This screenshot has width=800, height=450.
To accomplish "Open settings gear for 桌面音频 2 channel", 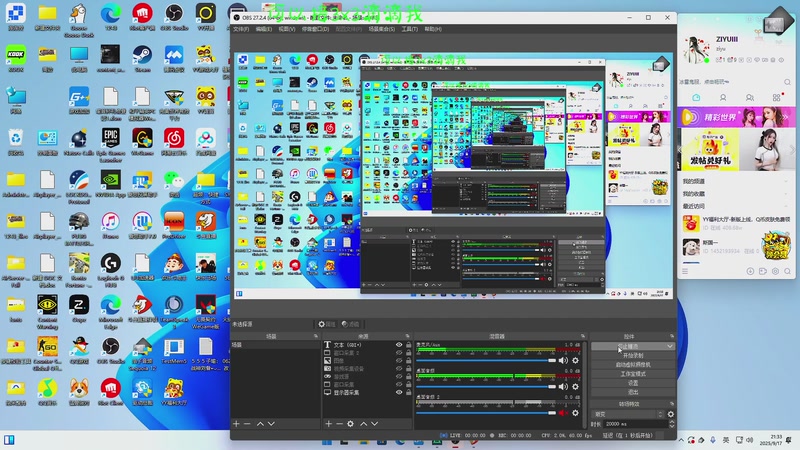I will (x=576, y=413).
